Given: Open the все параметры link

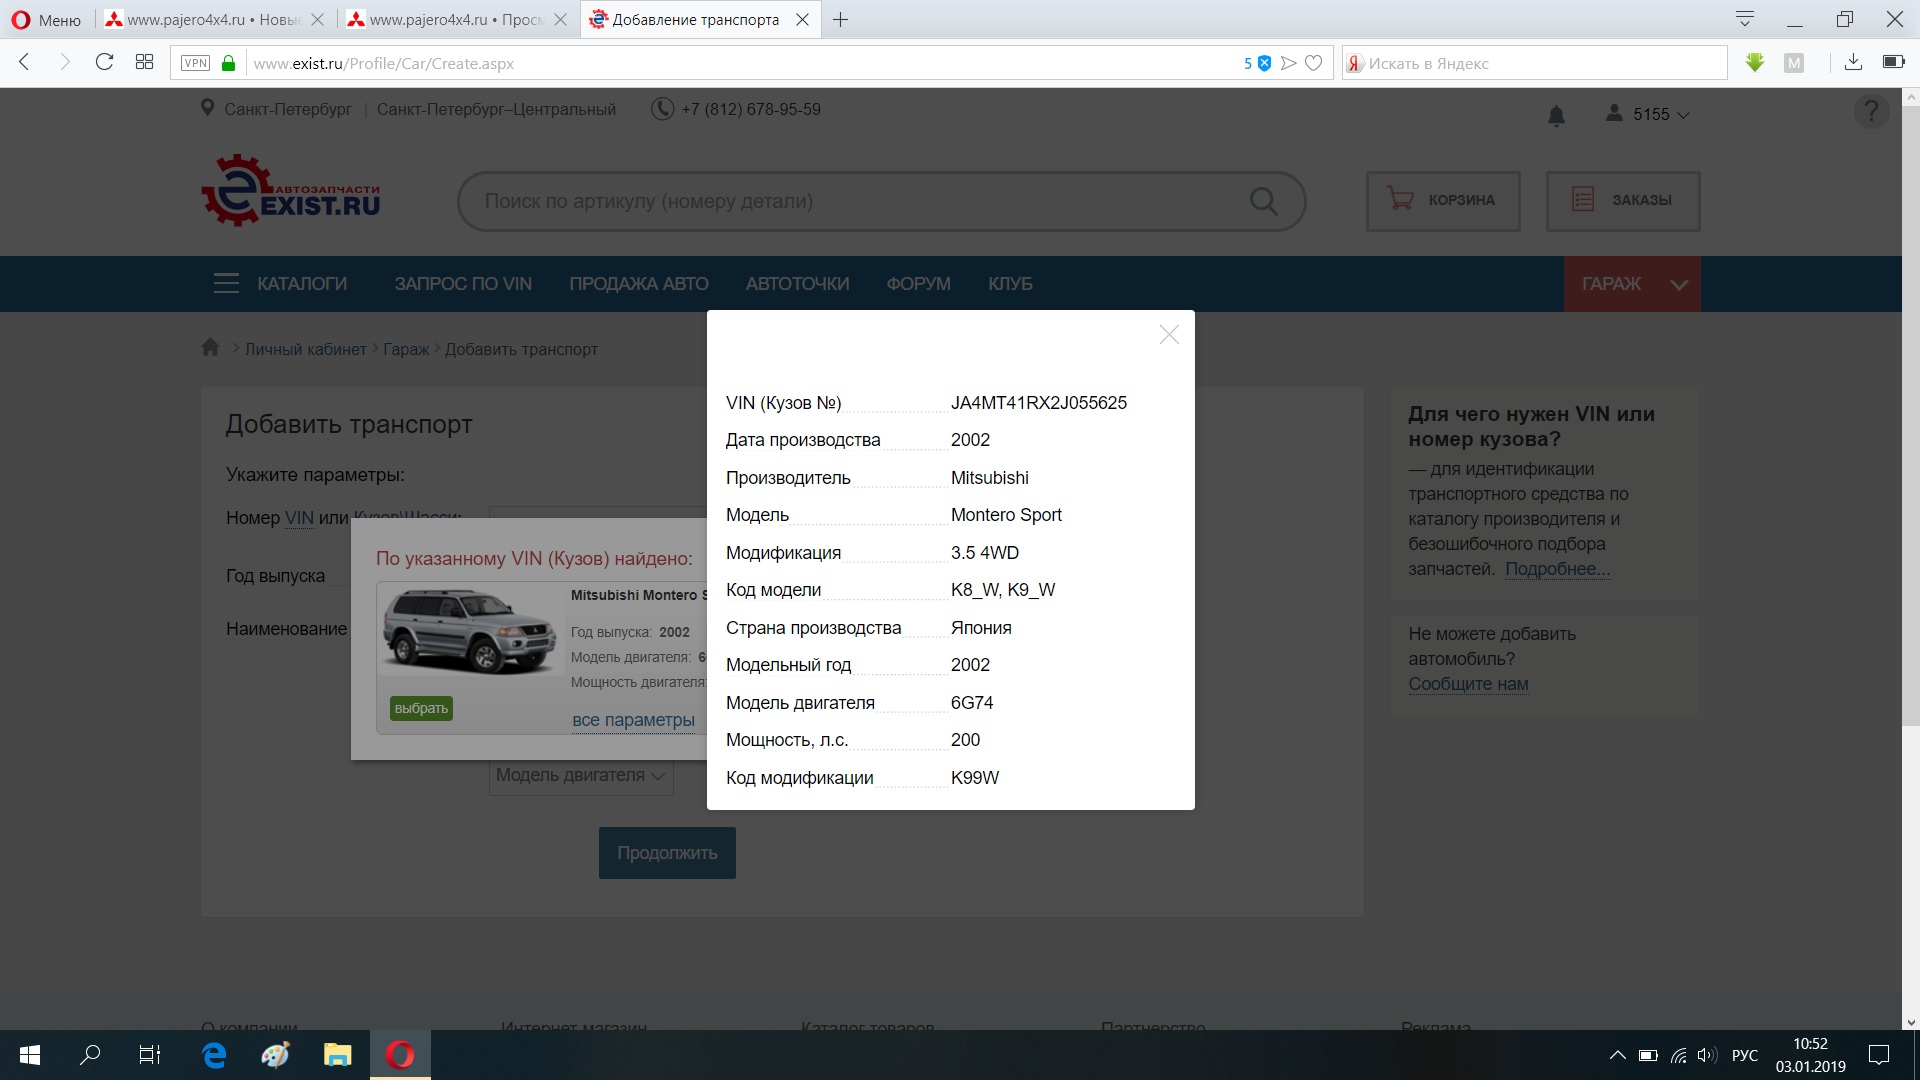Looking at the screenshot, I should coord(633,720).
